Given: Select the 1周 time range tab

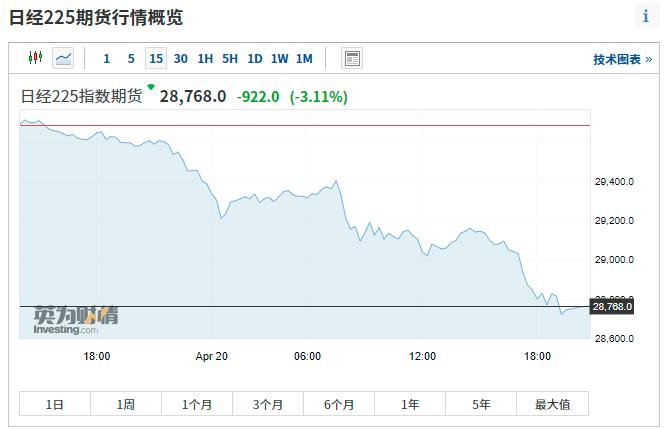Looking at the screenshot, I should point(126,404).
